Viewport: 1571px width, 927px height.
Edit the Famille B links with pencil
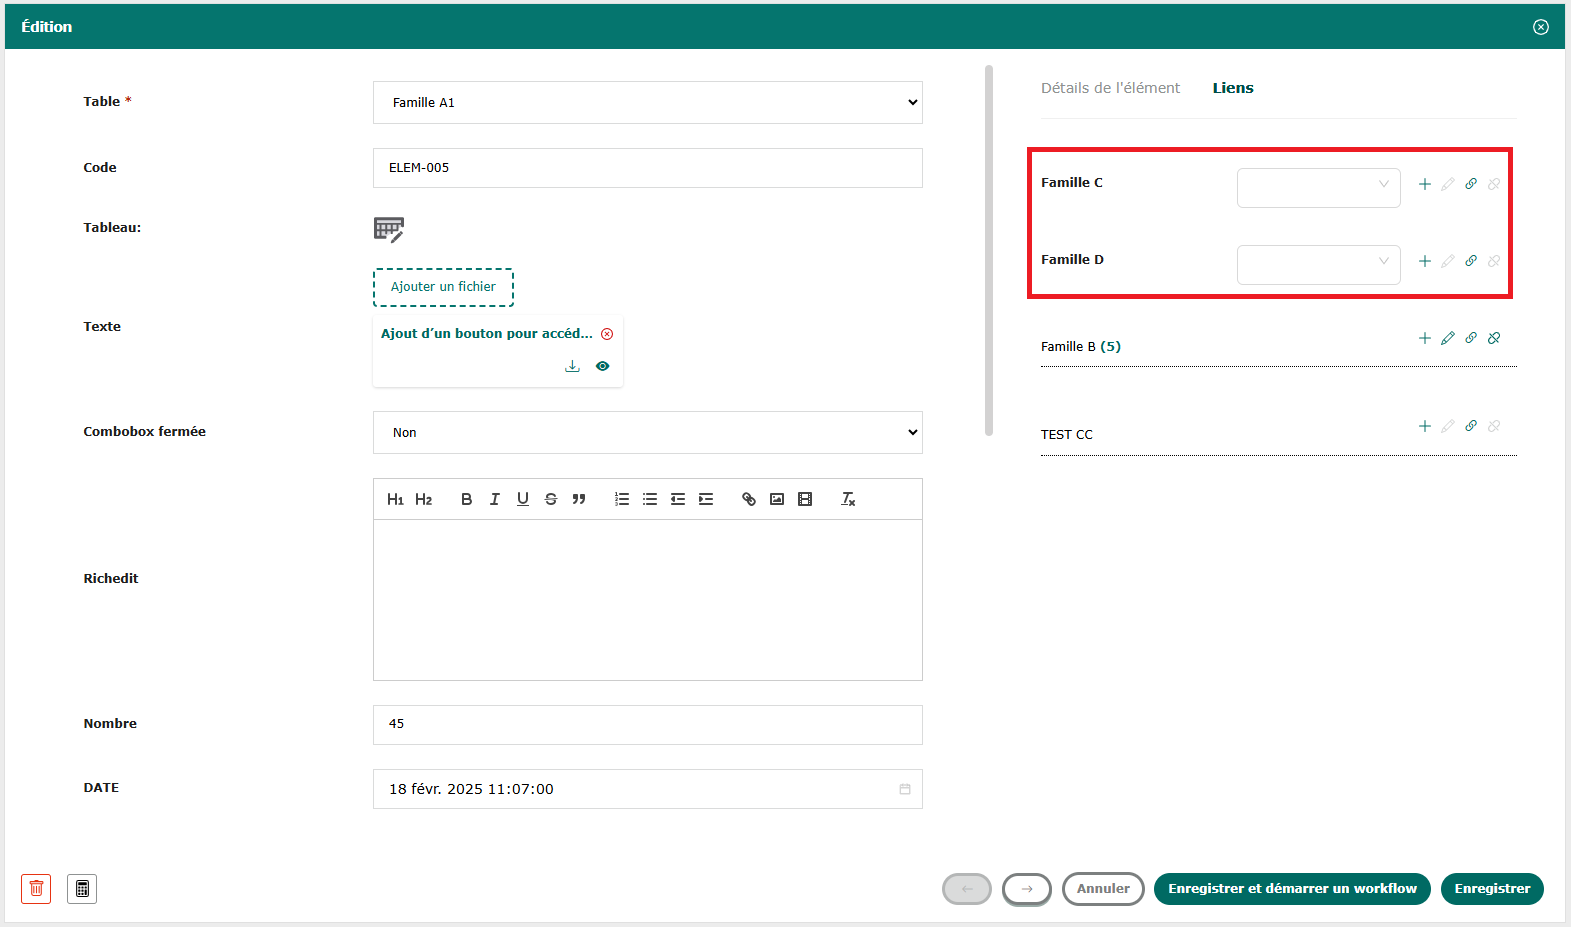coord(1447,338)
